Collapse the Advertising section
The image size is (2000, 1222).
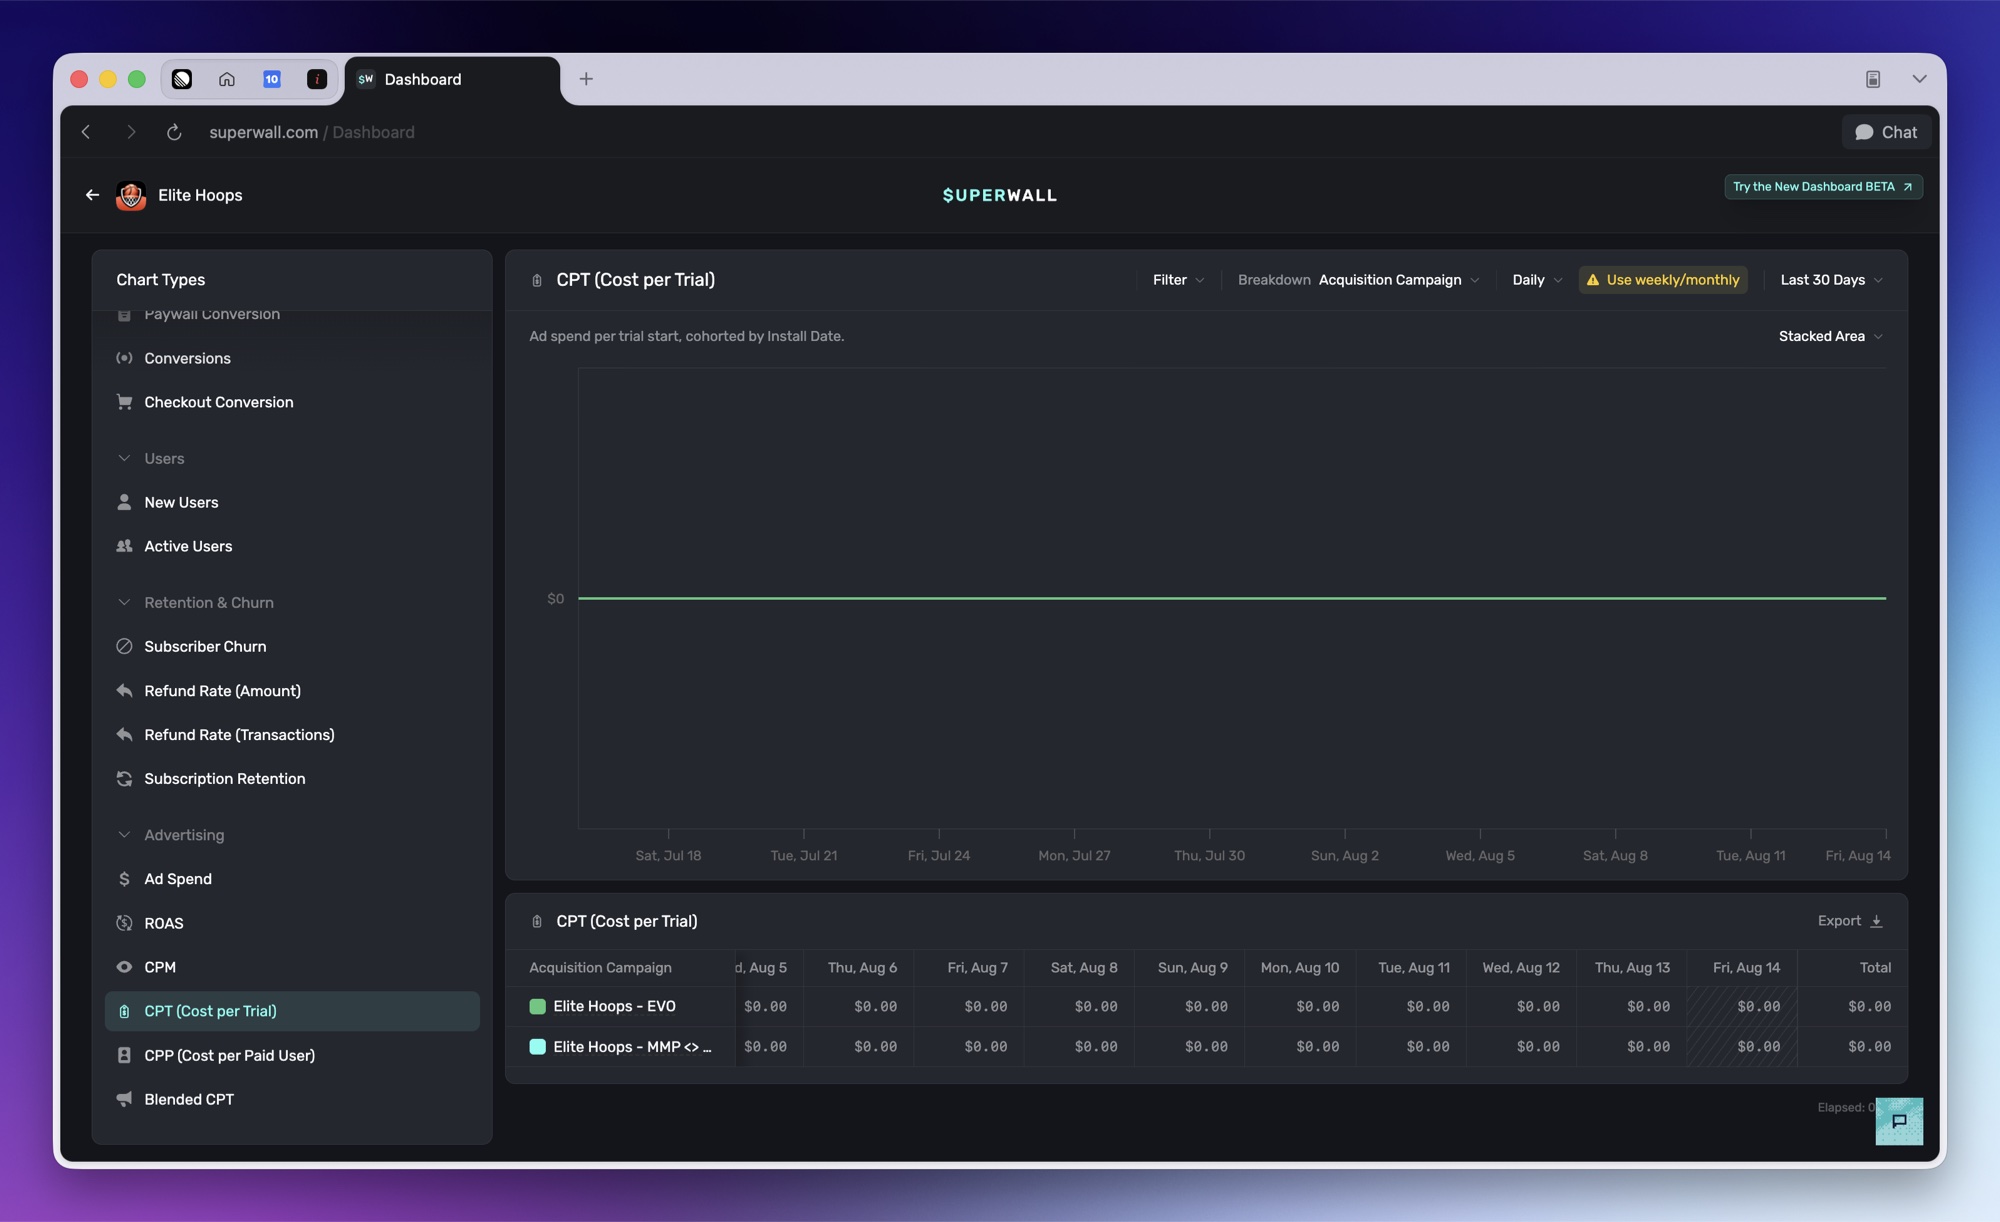click(124, 834)
